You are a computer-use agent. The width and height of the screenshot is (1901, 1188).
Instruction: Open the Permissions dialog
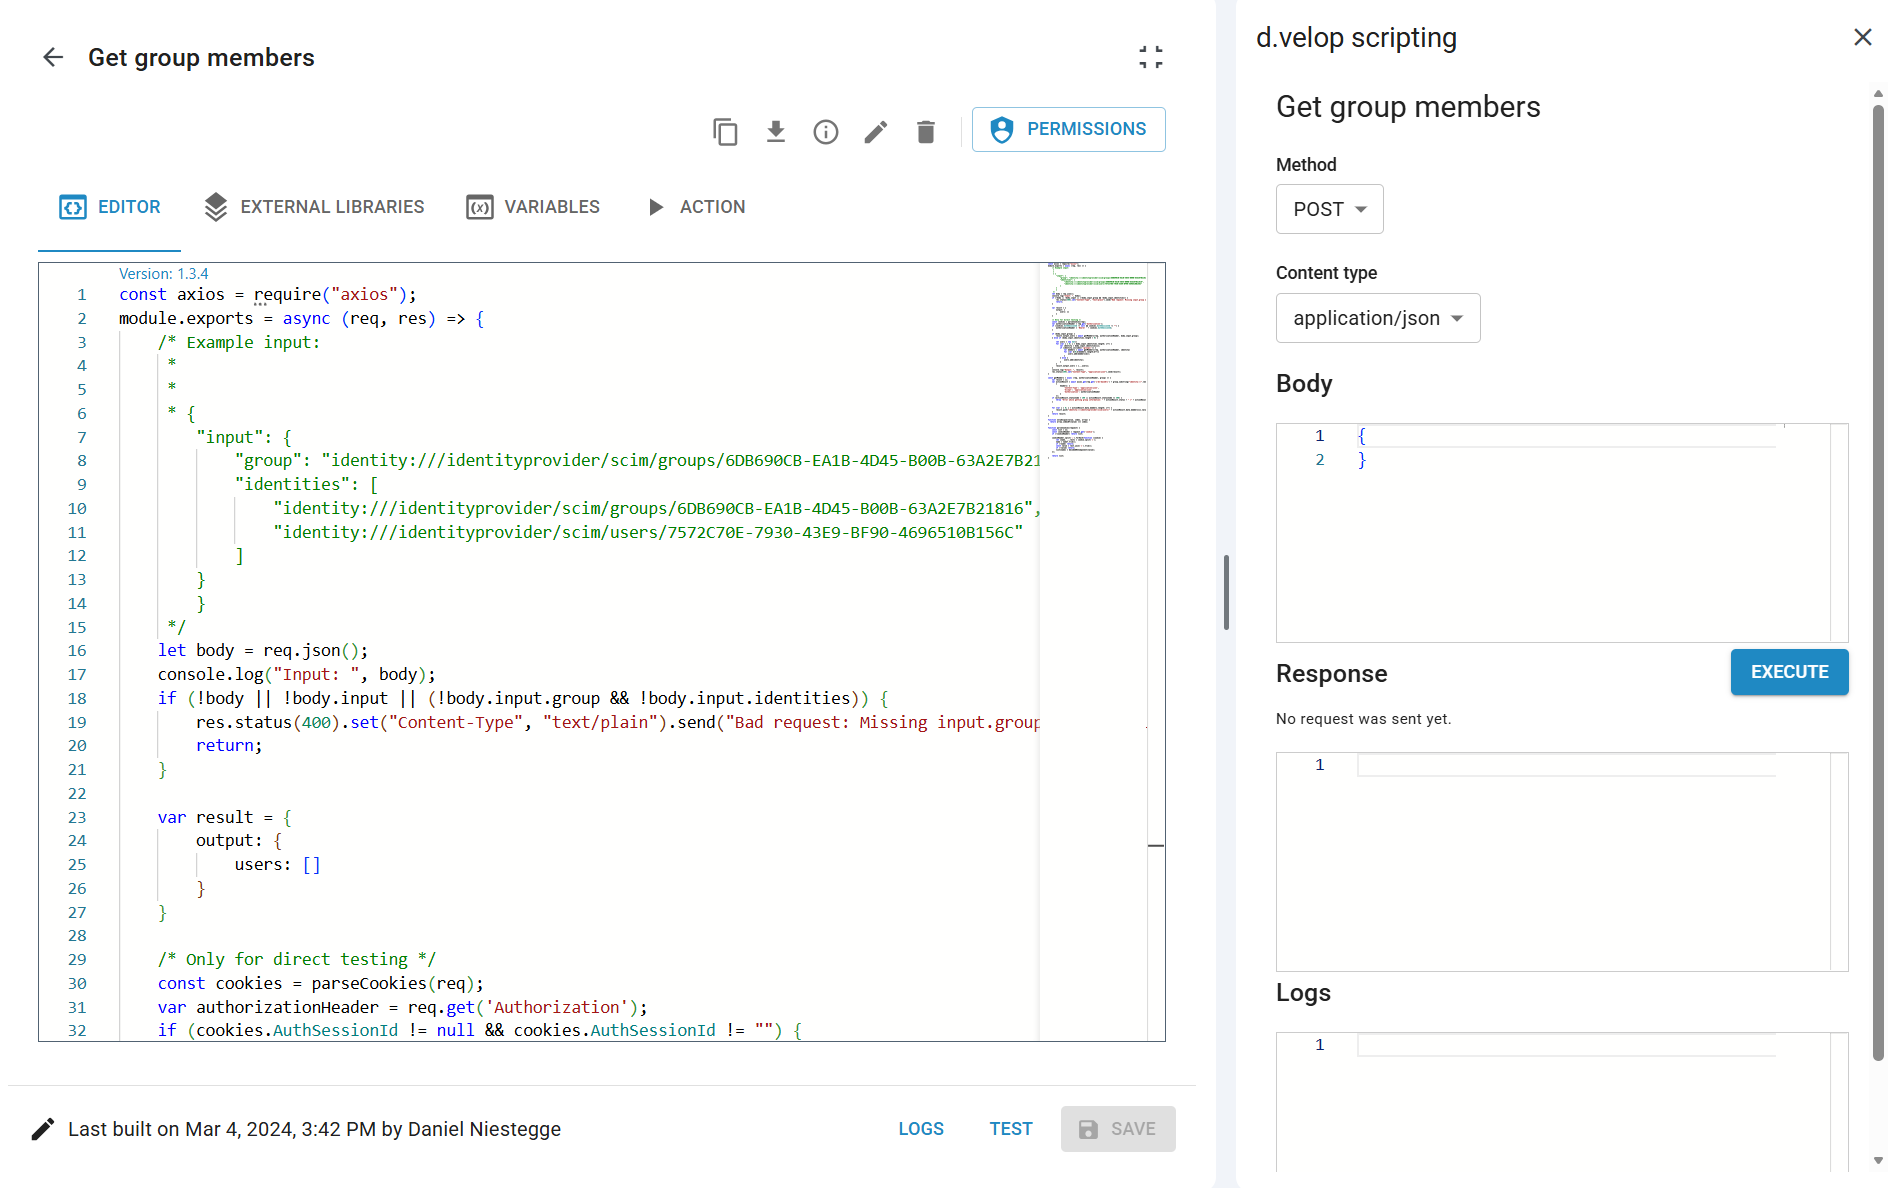pos(1068,130)
